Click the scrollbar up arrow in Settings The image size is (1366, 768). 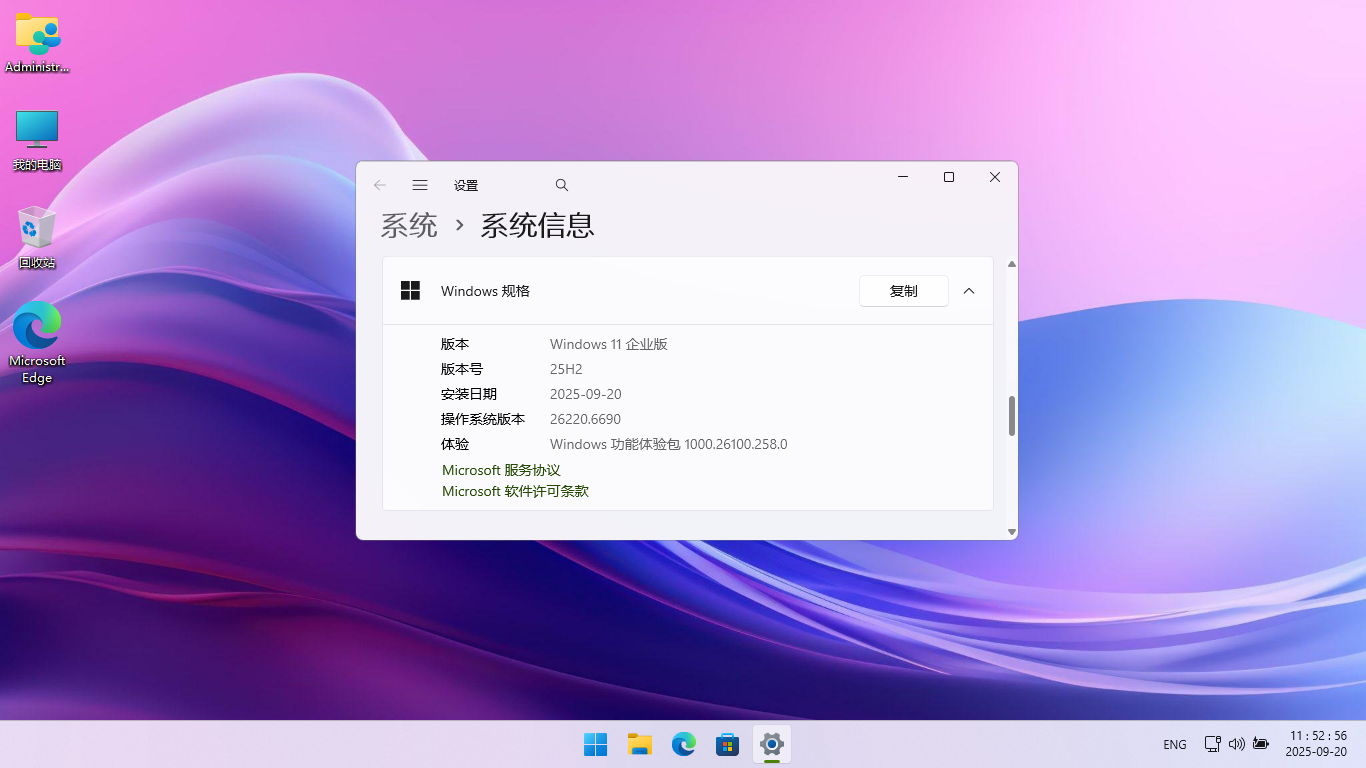click(x=1012, y=264)
